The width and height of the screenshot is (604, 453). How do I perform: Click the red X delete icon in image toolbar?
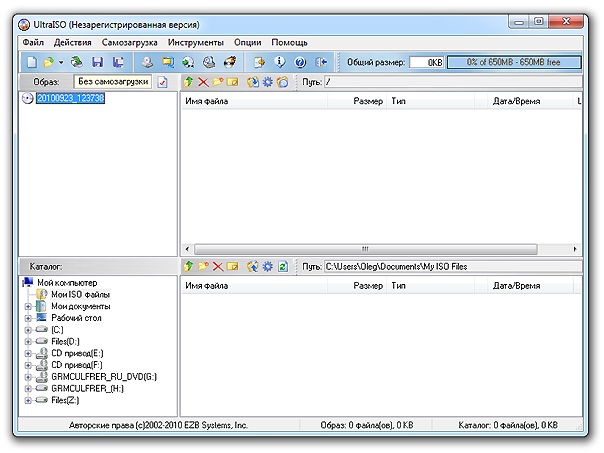pyautogui.click(x=203, y=82)
